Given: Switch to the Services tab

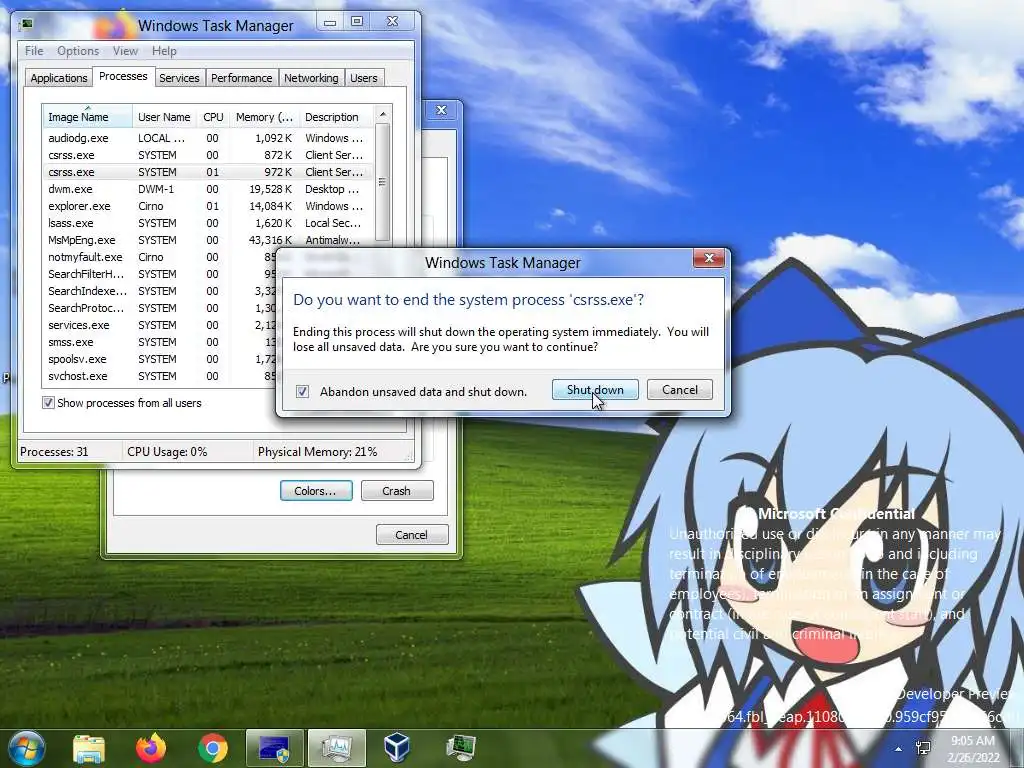Looking at the screenshot, I should point(180,78).
